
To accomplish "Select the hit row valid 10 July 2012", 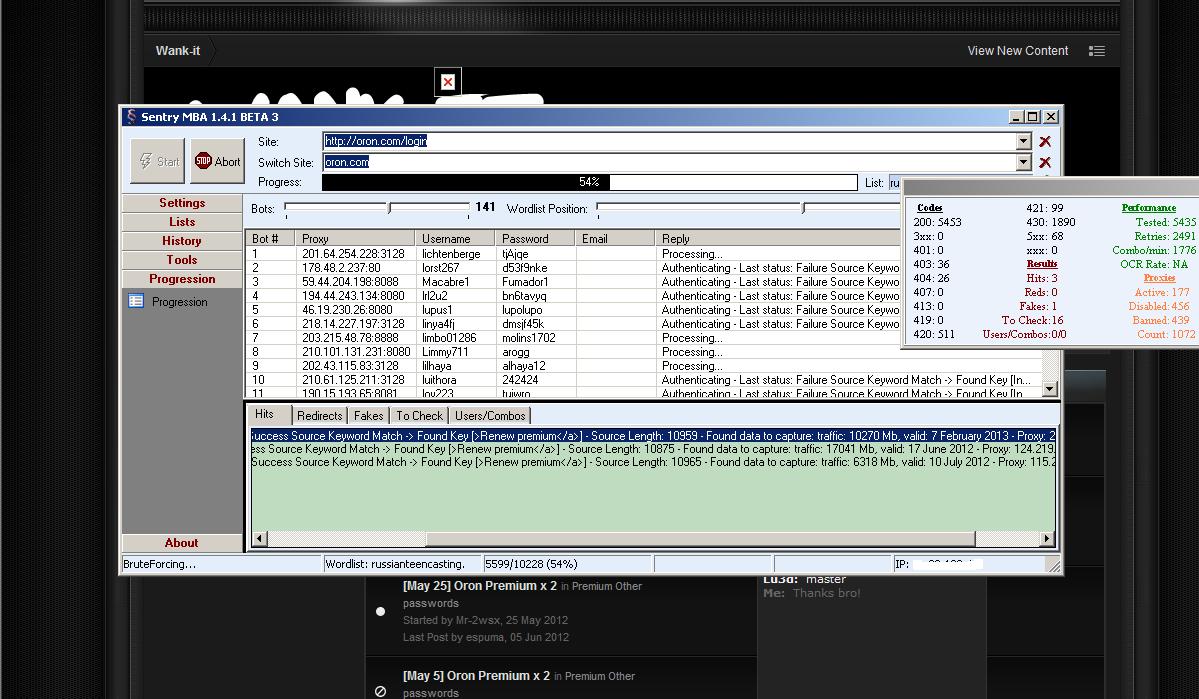I will pyautogui.click(x=653, y=462).
